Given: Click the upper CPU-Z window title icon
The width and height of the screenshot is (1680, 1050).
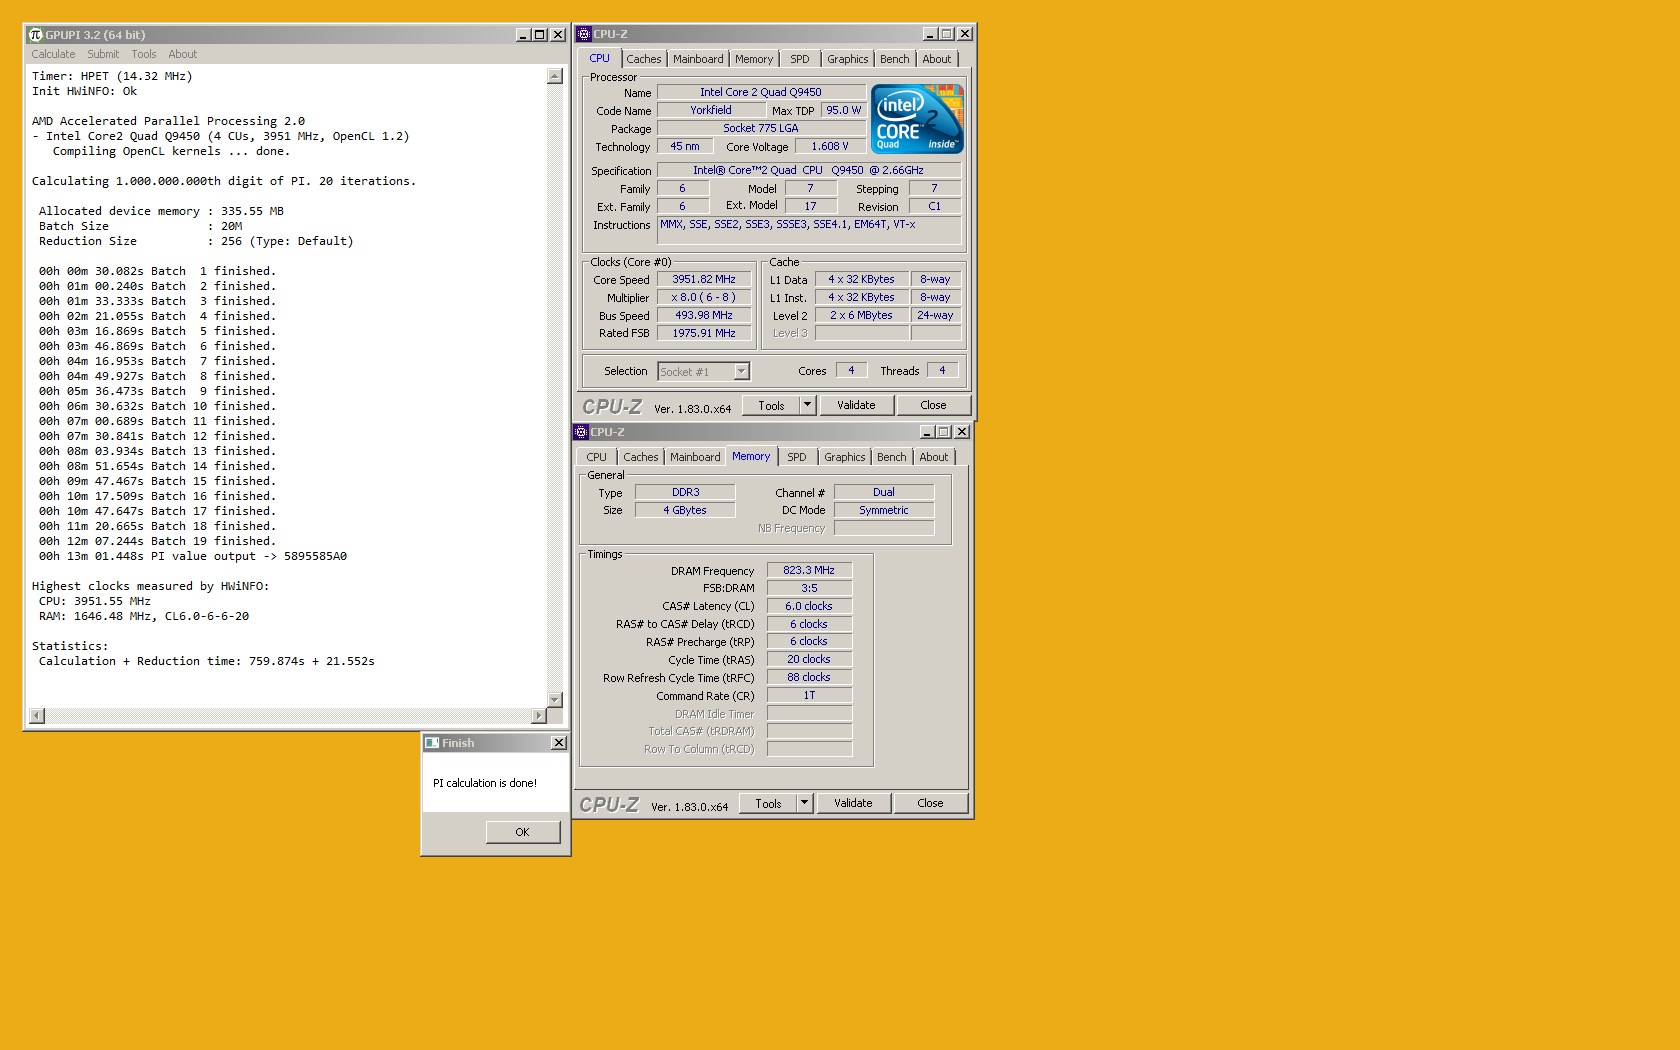Looking at the screenshot, I should click(x=584, y=34).
